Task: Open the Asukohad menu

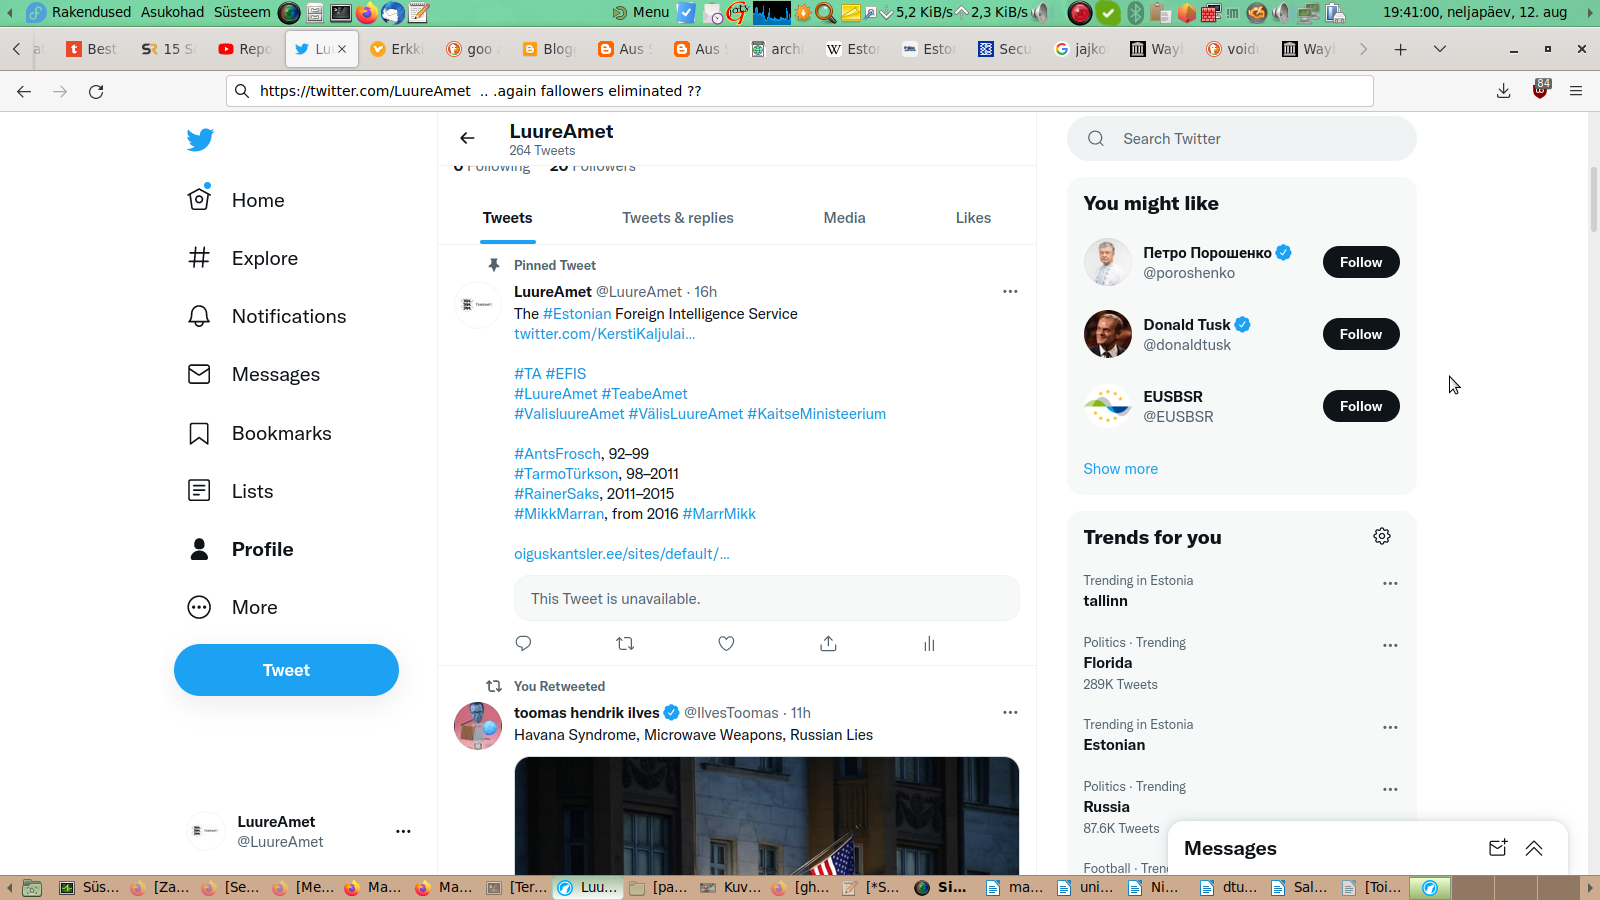Action: point(172,12)
